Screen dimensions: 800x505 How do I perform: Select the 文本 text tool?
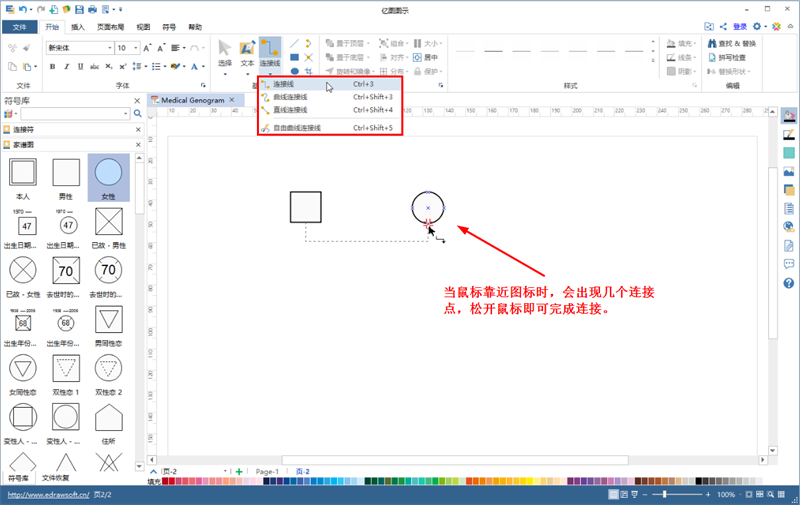tap(247, 54)
